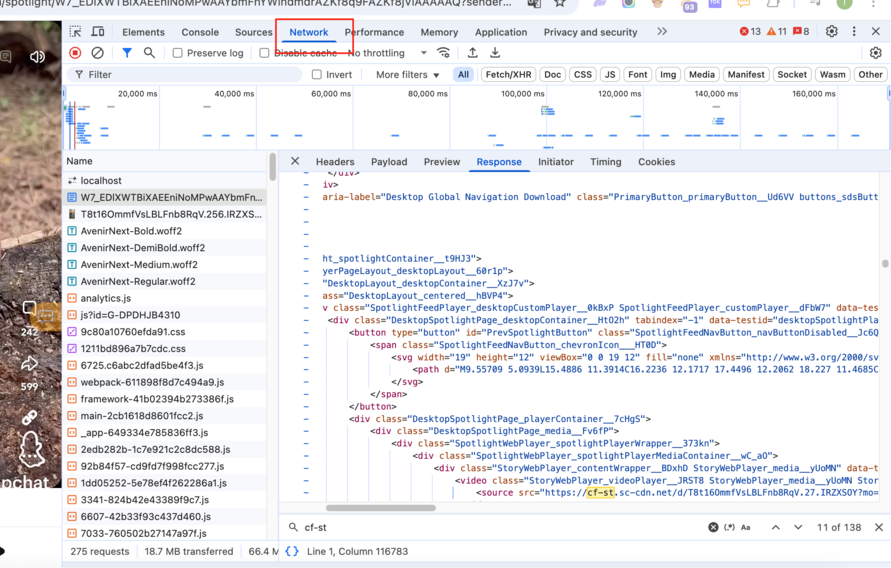Click the export HAR download icon
The image size is (891, 568).
pos(495,53)
